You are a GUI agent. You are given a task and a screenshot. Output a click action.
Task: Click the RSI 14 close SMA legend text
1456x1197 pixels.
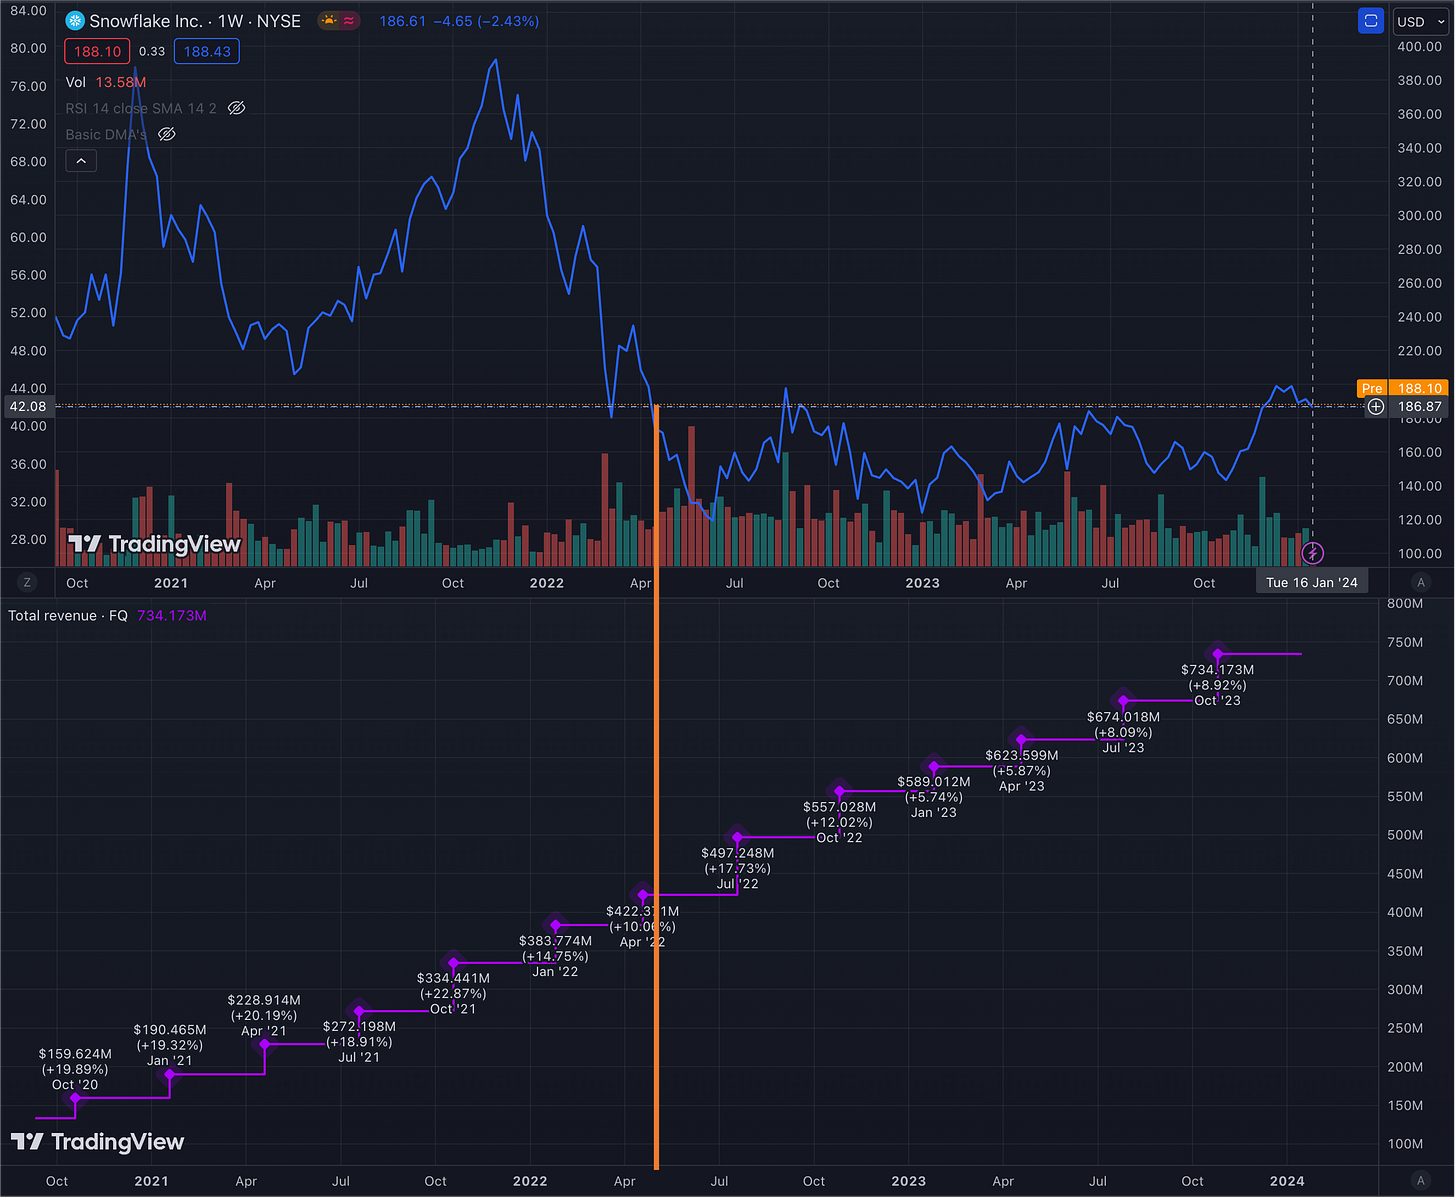141,108
